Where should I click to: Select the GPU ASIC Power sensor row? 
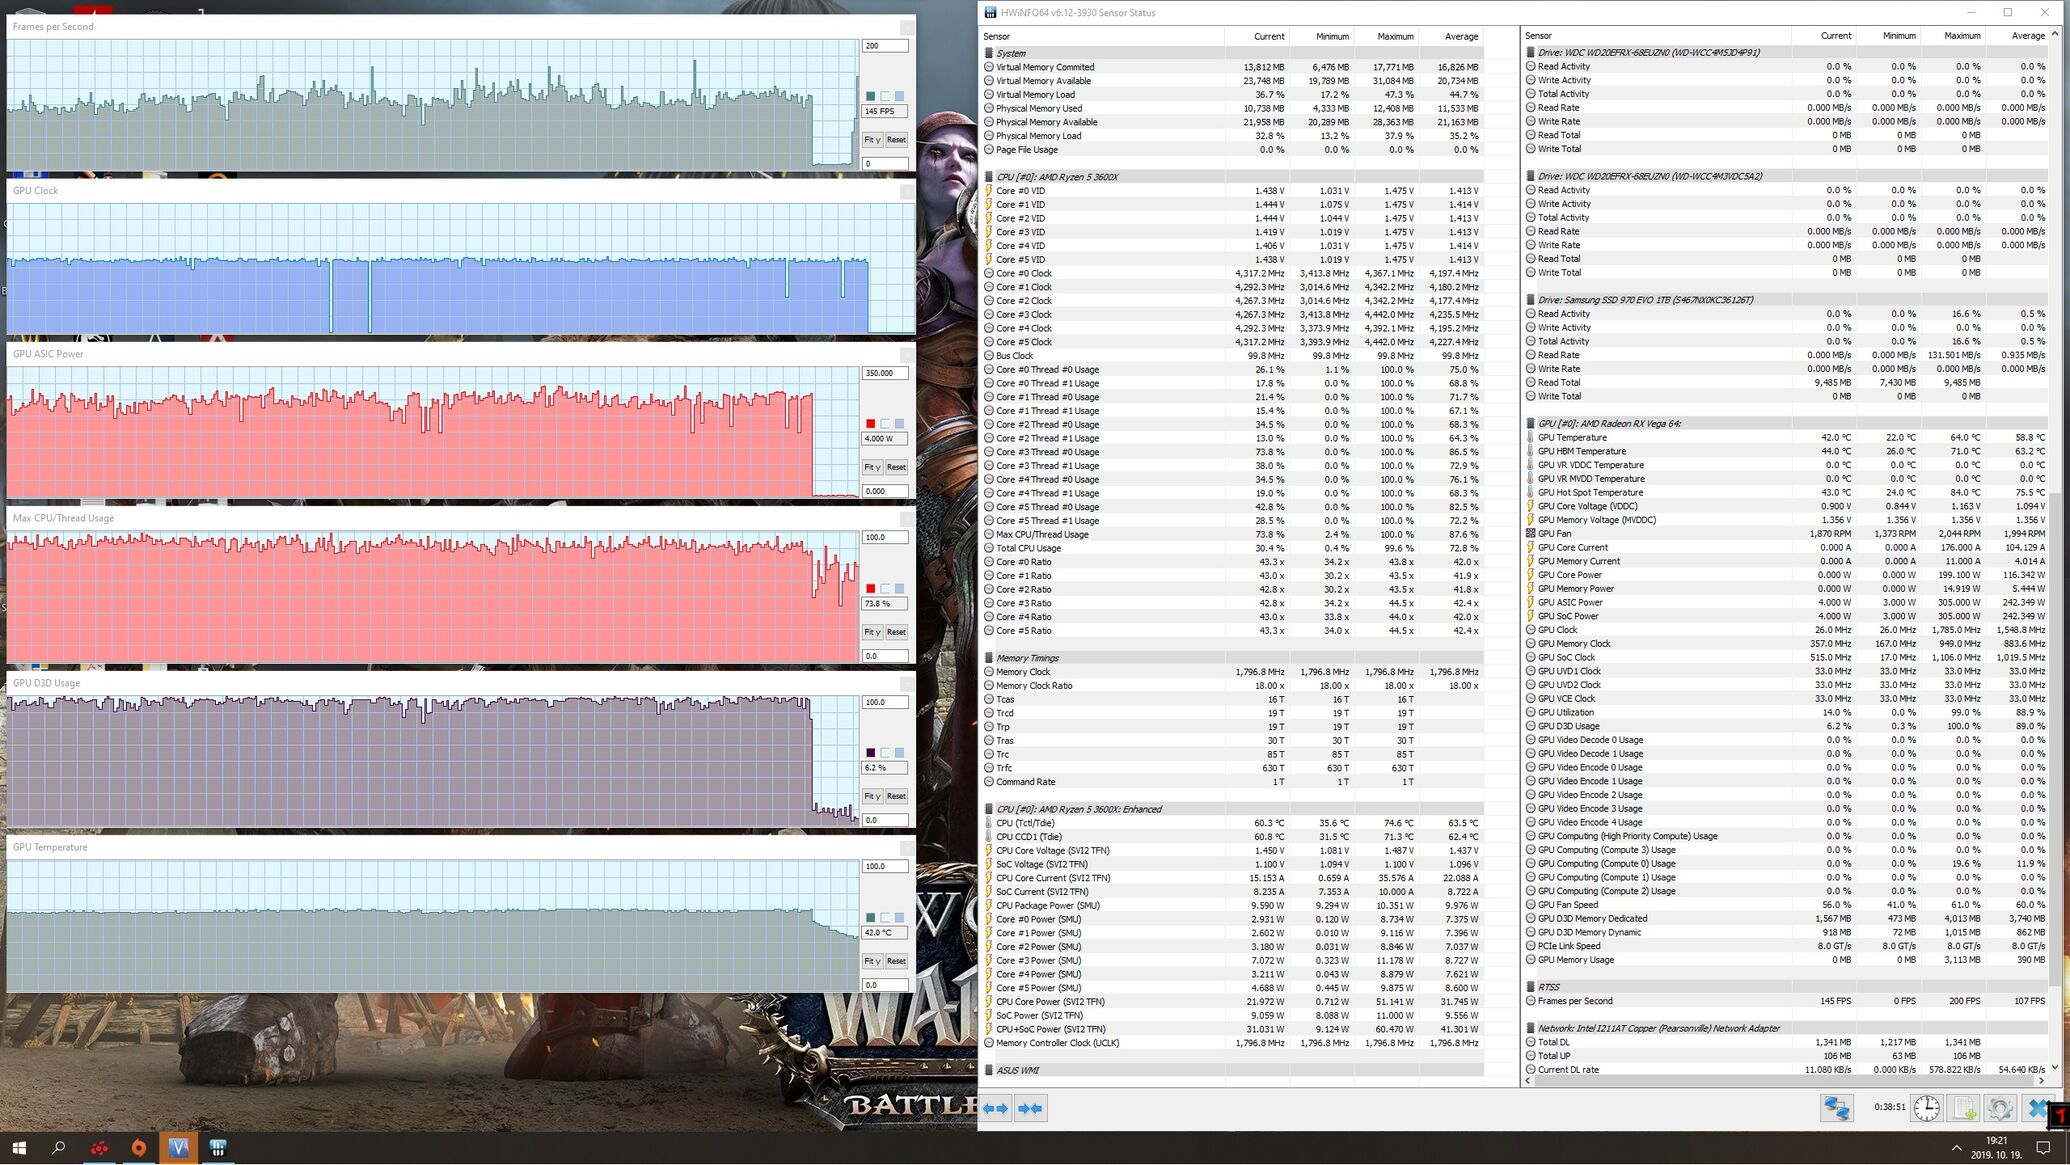pos(1786,602)
